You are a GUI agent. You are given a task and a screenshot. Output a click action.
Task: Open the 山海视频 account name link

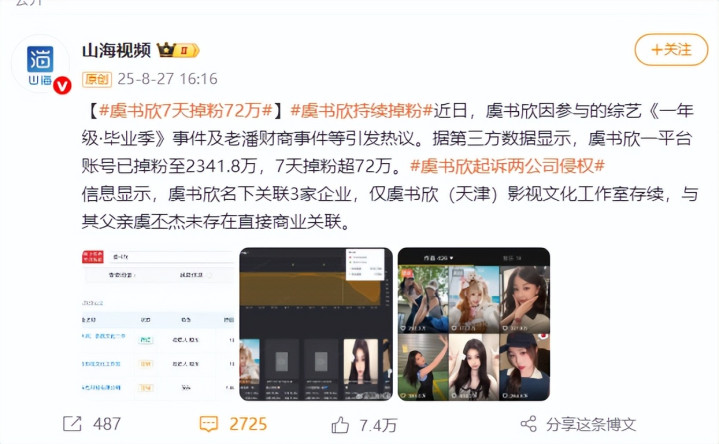116,50
